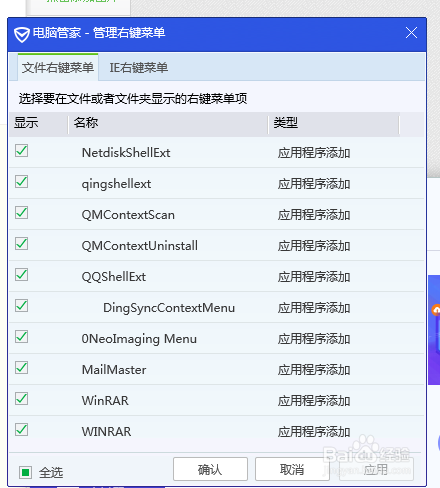The height and width of the screenshot is (488, 440).
Task: Click 应用程序添加 type in MailMaster row
Action: pos(314,370)
